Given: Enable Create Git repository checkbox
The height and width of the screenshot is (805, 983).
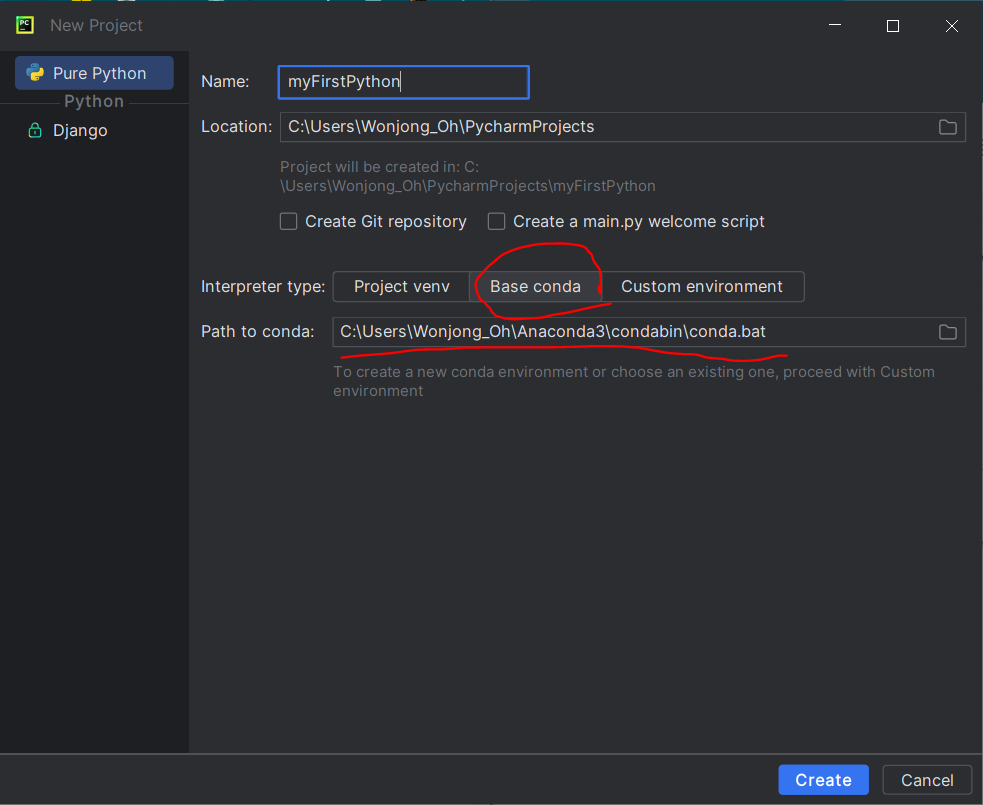Looking at the screenshot, I should [x=288, y=221].
